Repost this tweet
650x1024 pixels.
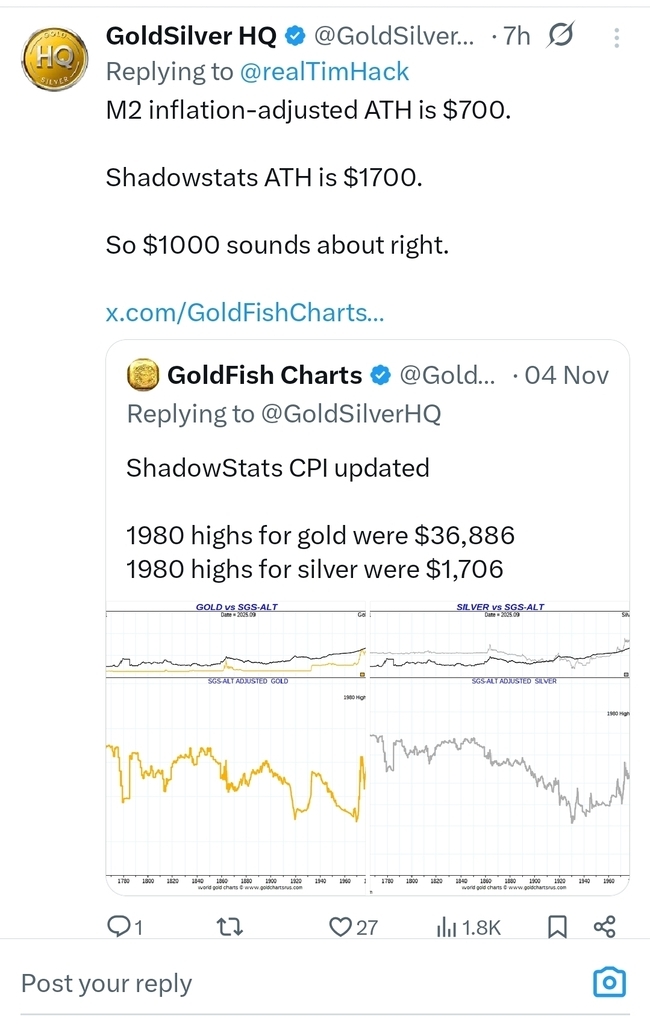tap(230, 927)
